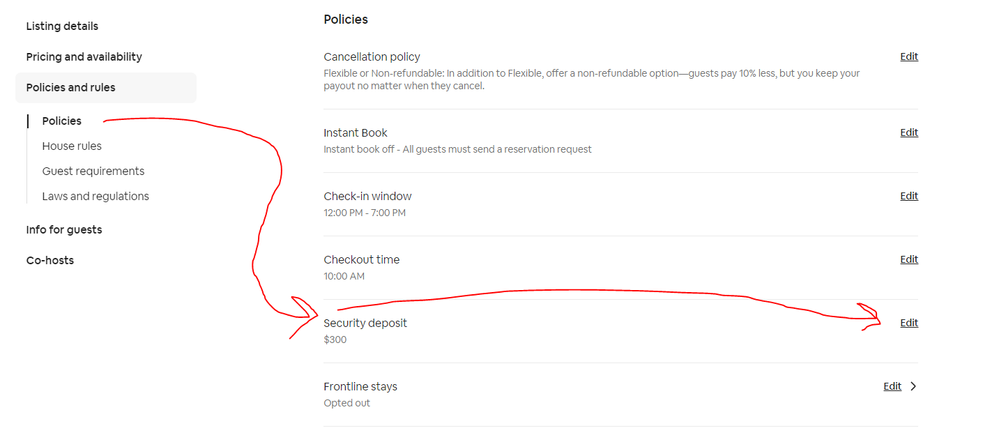Click the Instant Book row title
Image resolution: width=999 pixels, height=442 pixels.
(355, 133)
